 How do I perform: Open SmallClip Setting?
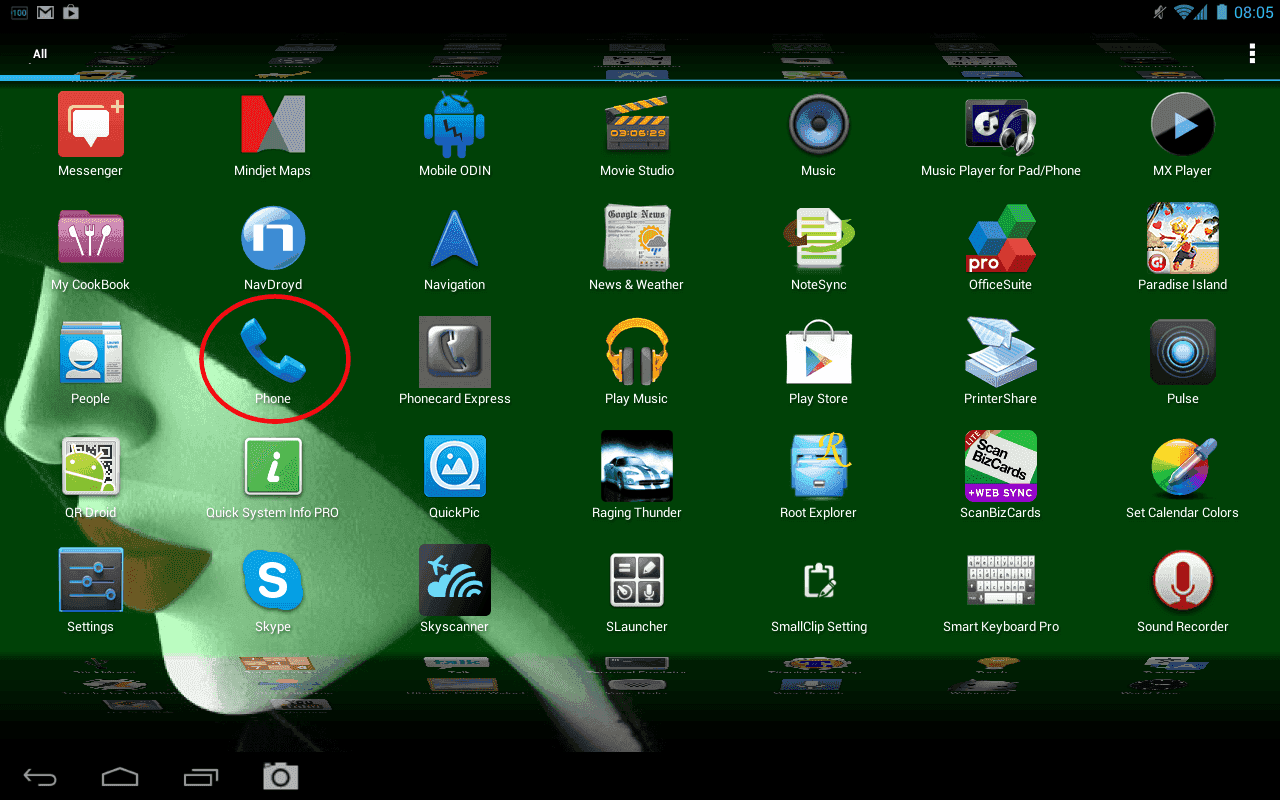pos(818,580)
